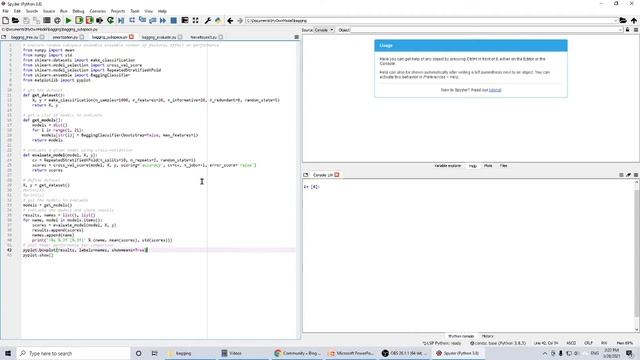Open the Help Source dropdown

[324, 30]
